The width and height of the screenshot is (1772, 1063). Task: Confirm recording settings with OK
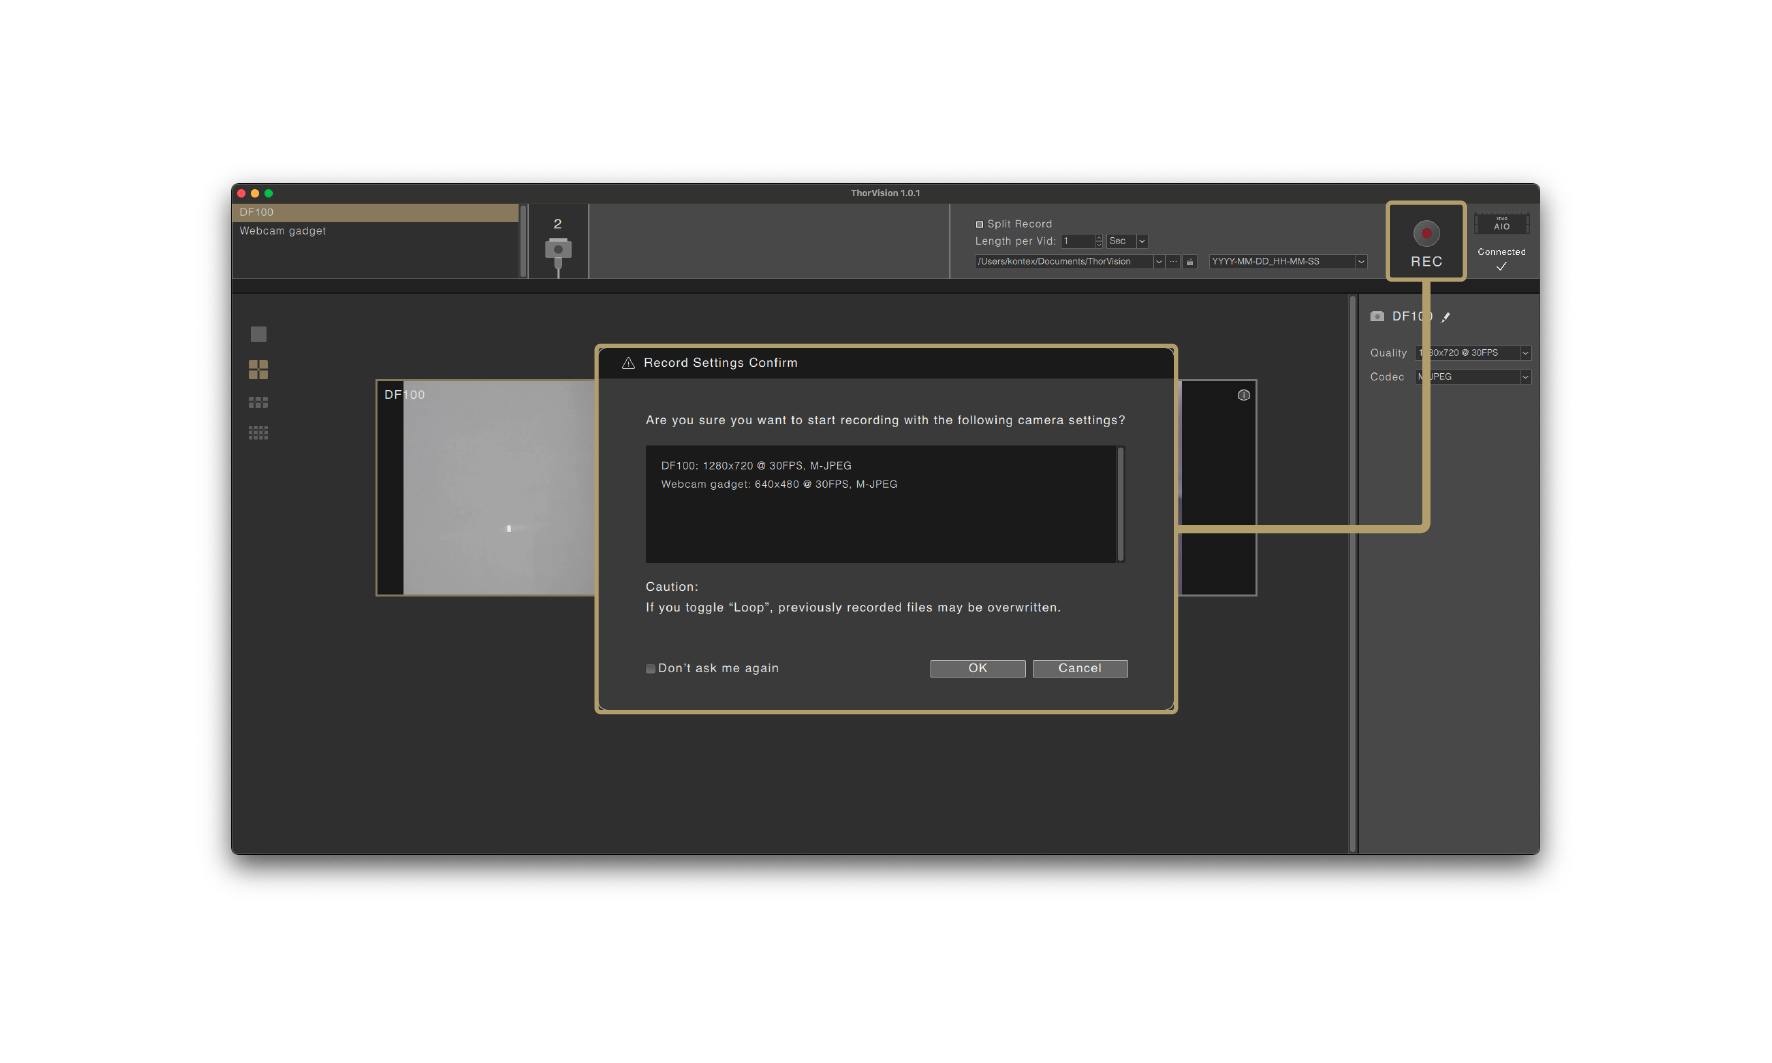pos(977,668)
